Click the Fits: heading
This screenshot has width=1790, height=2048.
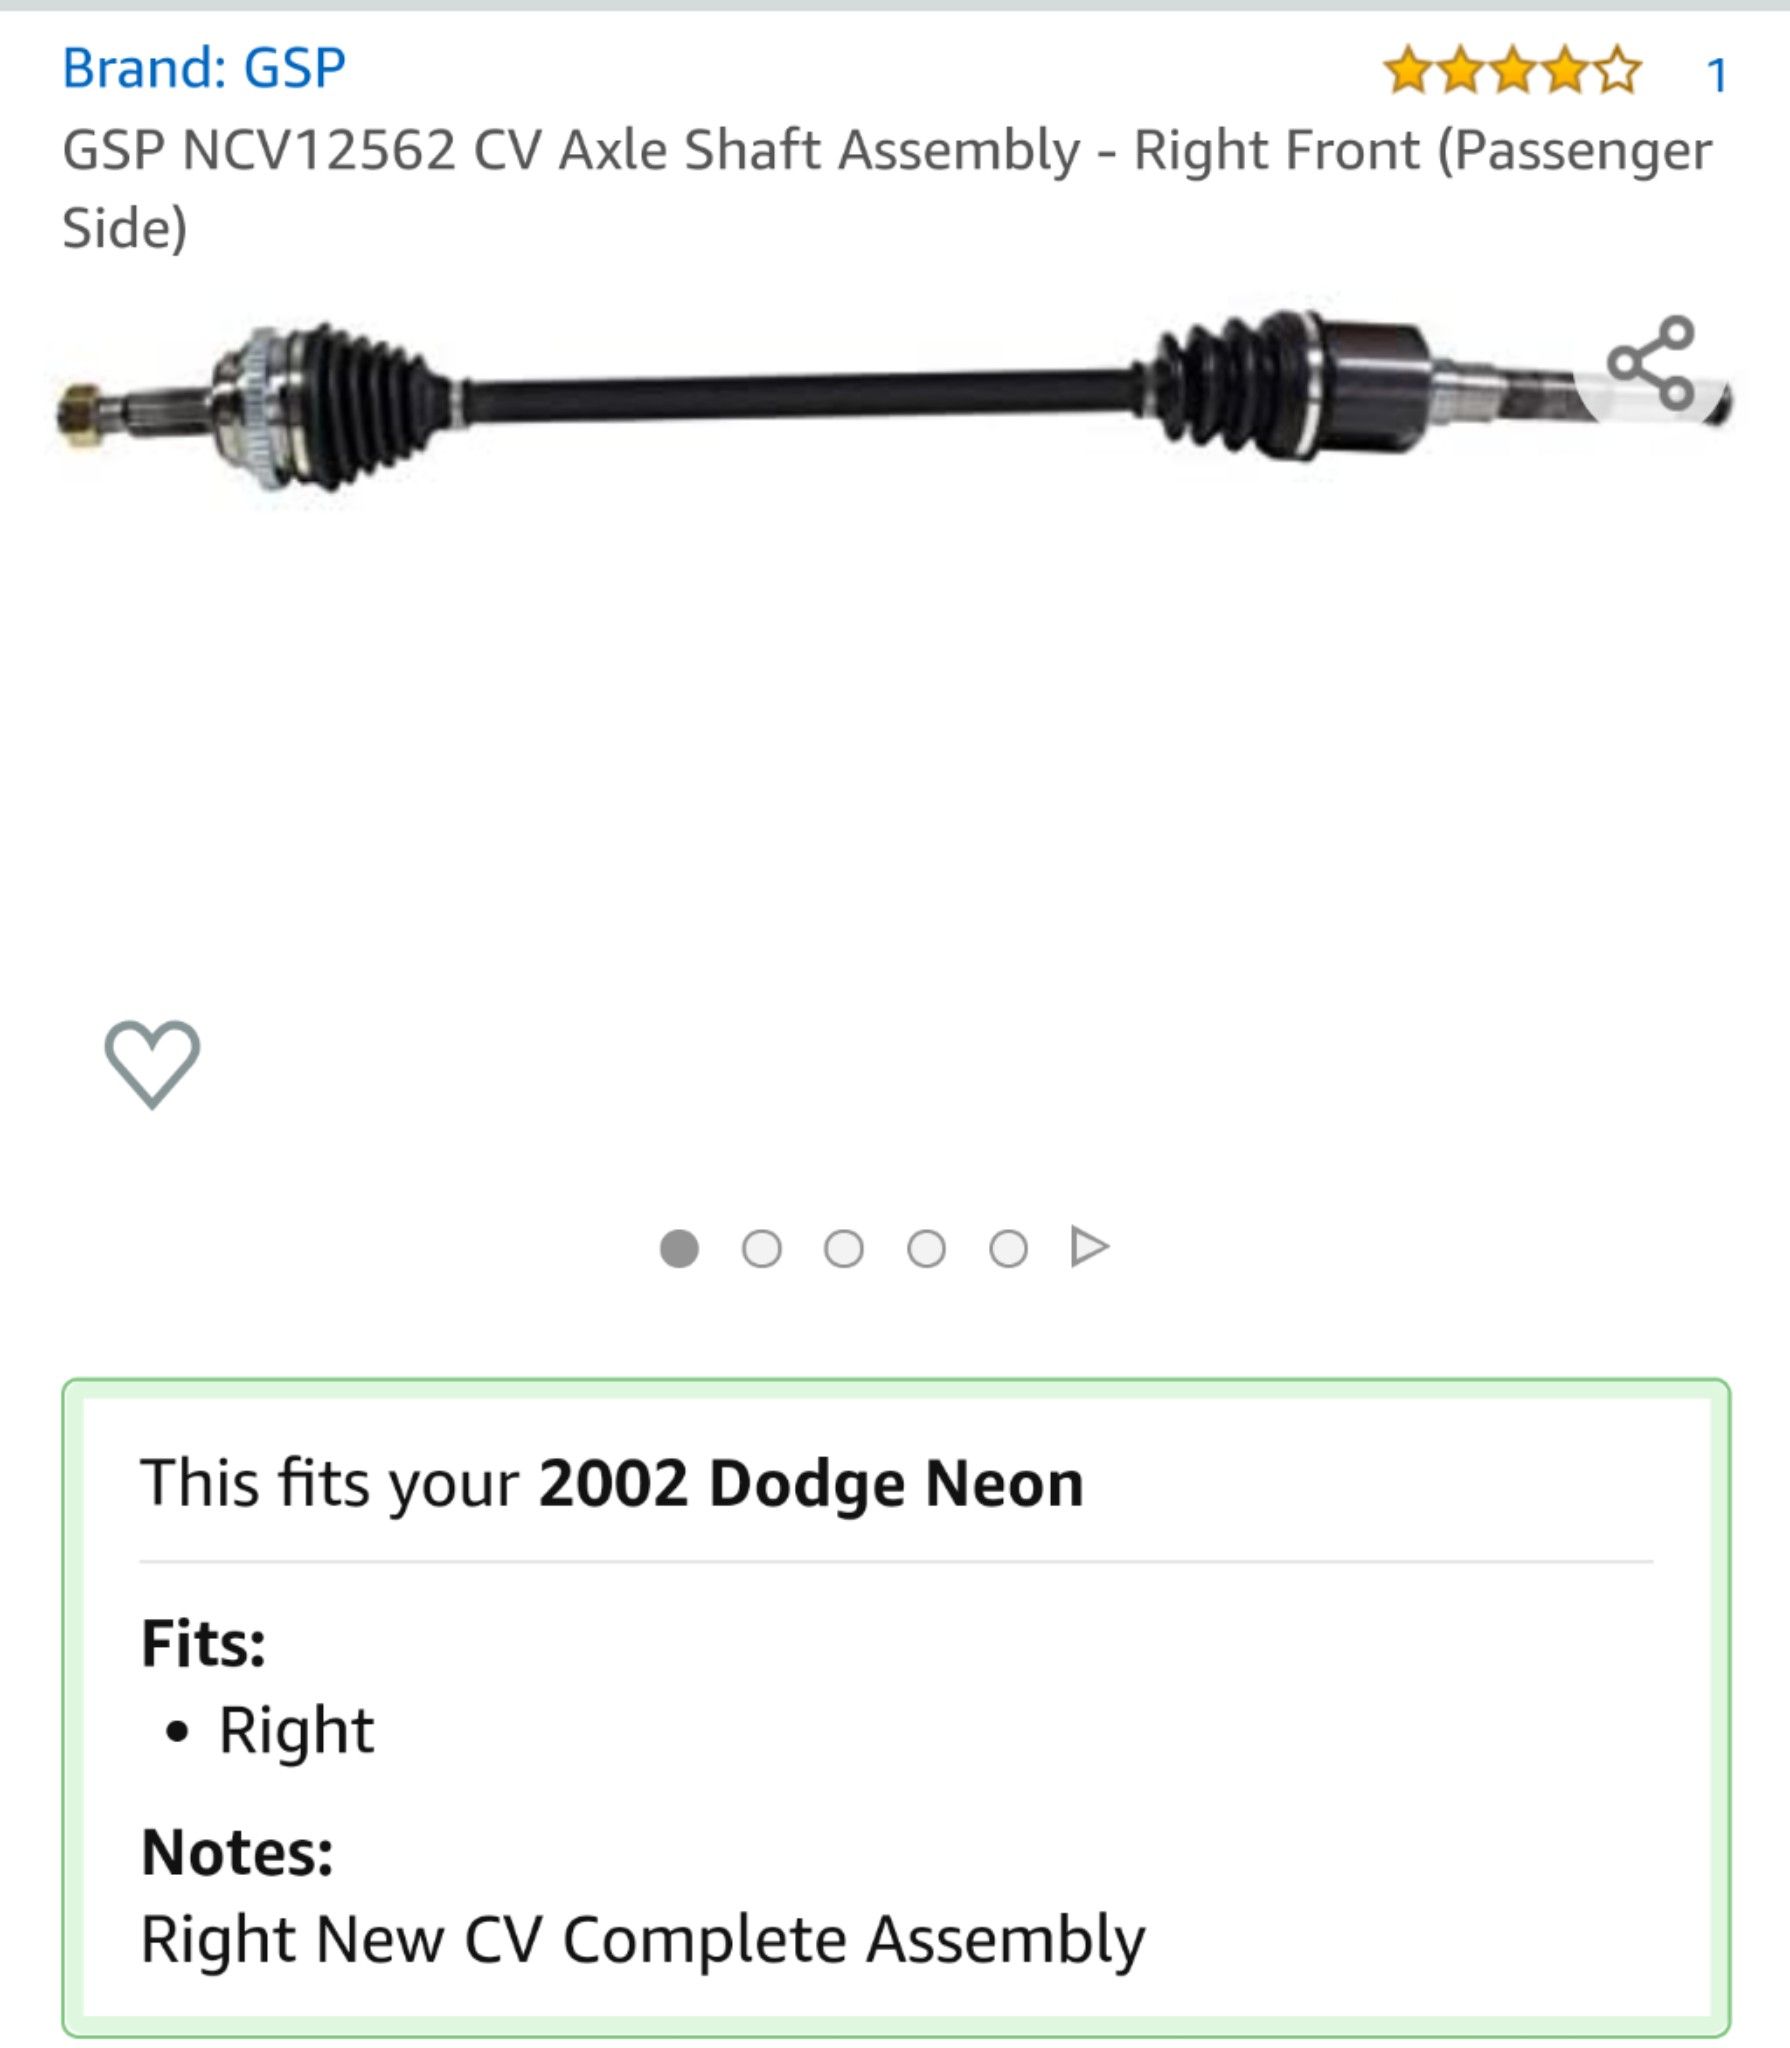click(204, 1643)
